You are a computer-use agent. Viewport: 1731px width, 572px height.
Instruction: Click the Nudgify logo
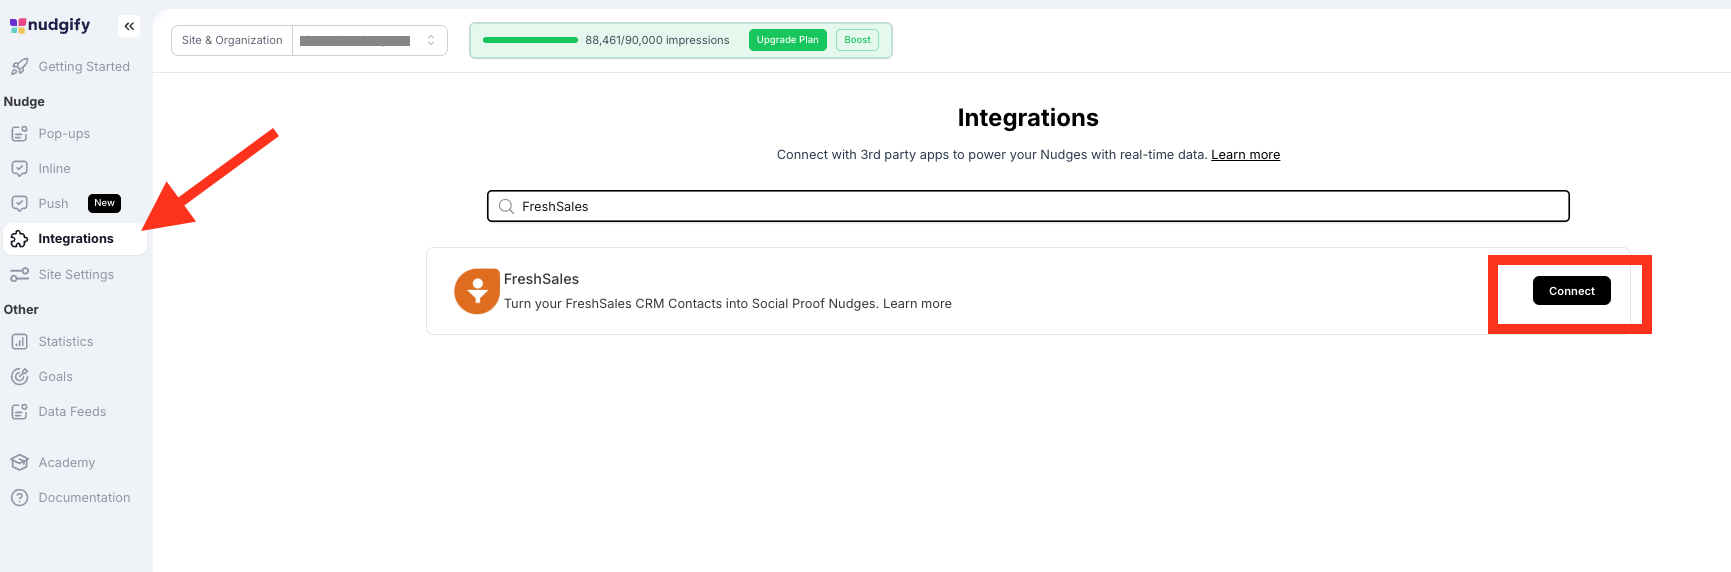click(x=50, y=25)
